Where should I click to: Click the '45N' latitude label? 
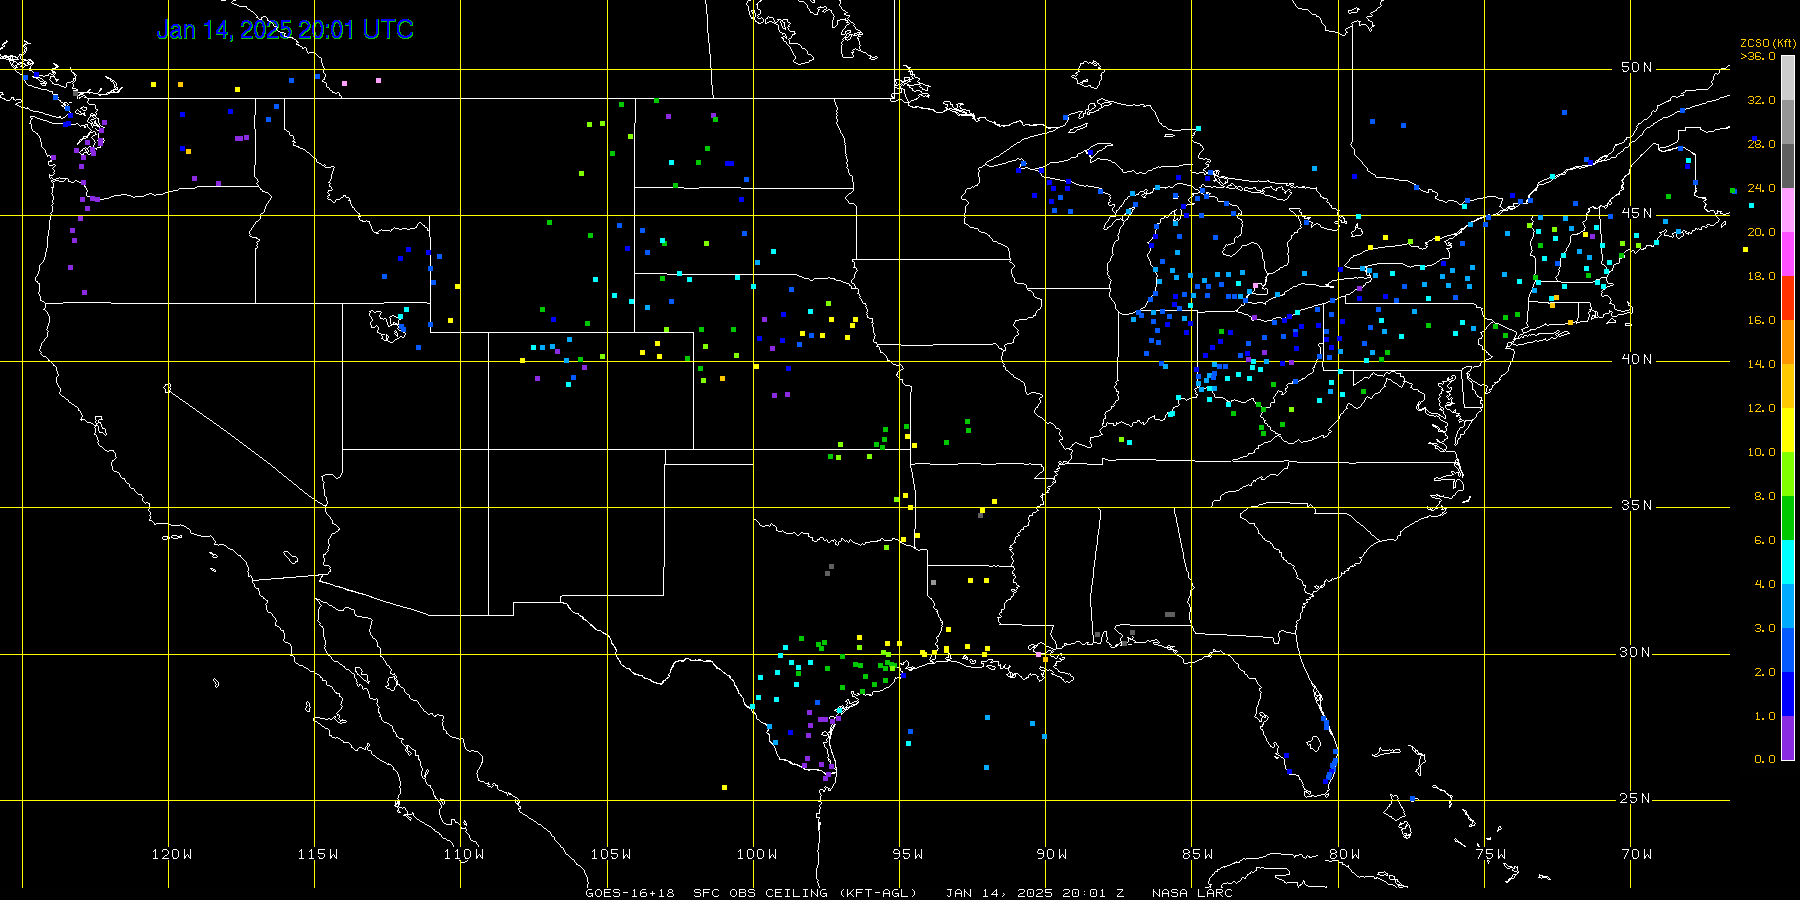1637,213
